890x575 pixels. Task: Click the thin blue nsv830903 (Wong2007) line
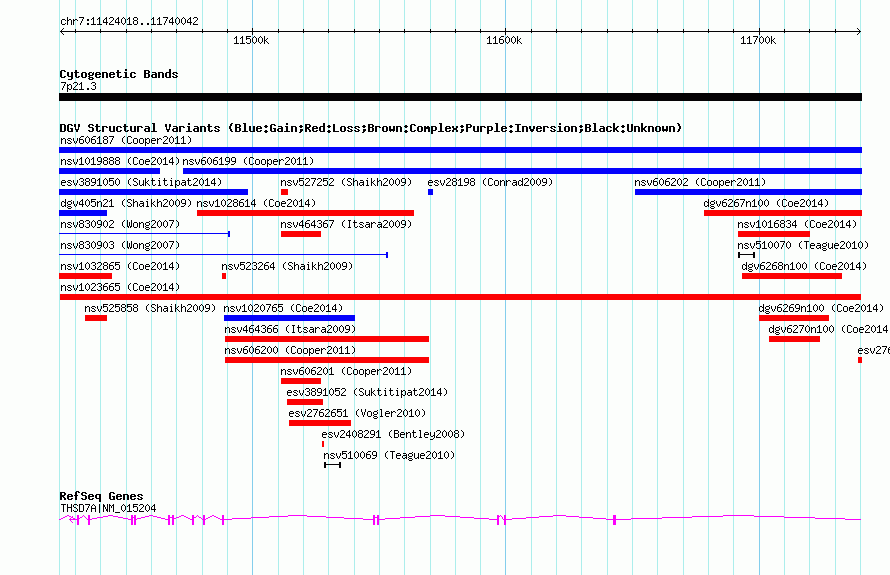click(224, 255)
